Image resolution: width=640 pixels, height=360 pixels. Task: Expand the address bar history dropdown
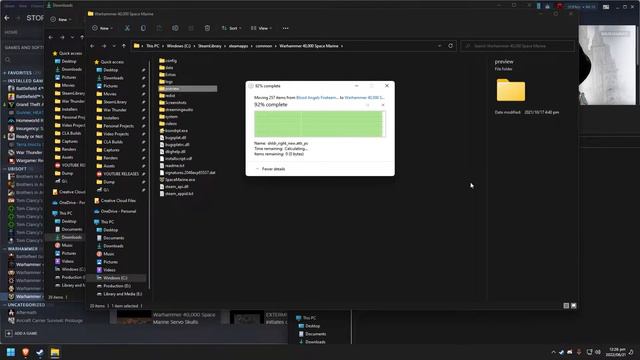click(x=440, y=46)
